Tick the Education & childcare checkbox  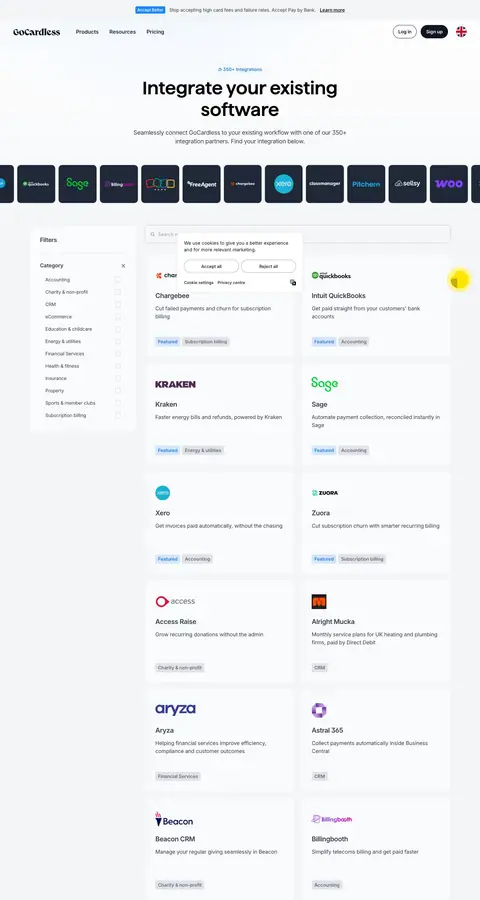tap(118, 329)
